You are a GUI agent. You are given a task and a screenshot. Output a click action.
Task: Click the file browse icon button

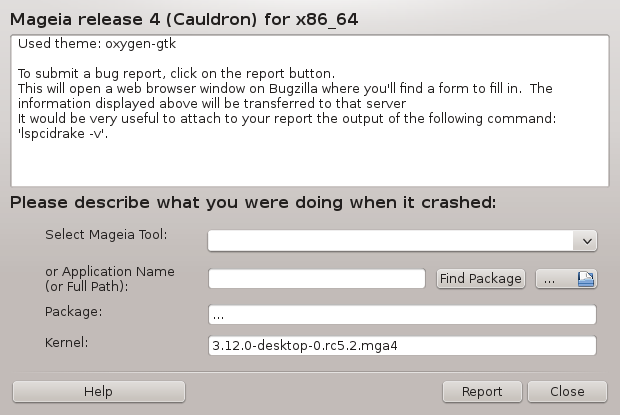tap(566, 279)
